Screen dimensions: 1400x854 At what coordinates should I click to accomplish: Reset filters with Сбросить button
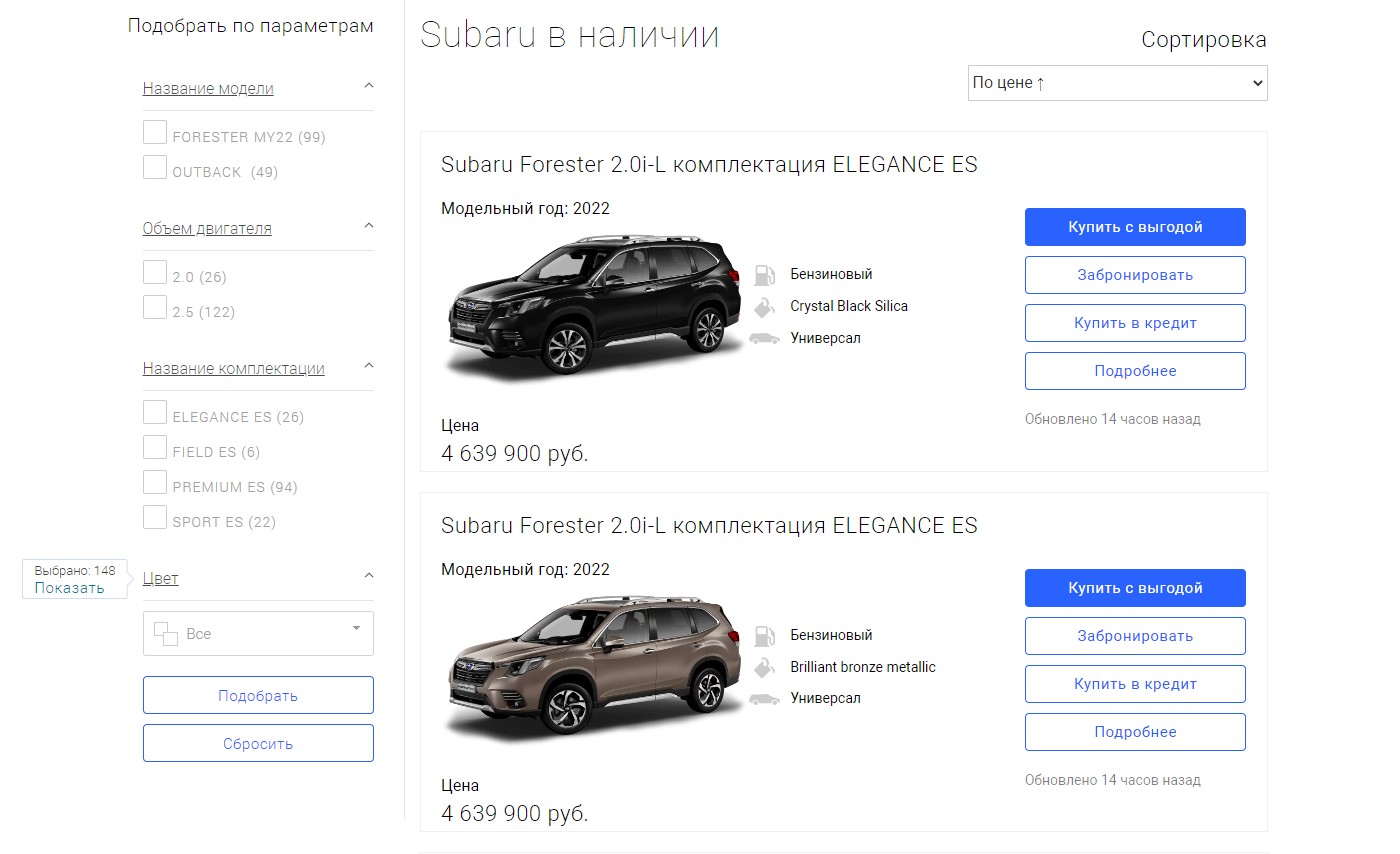(258, 743)
